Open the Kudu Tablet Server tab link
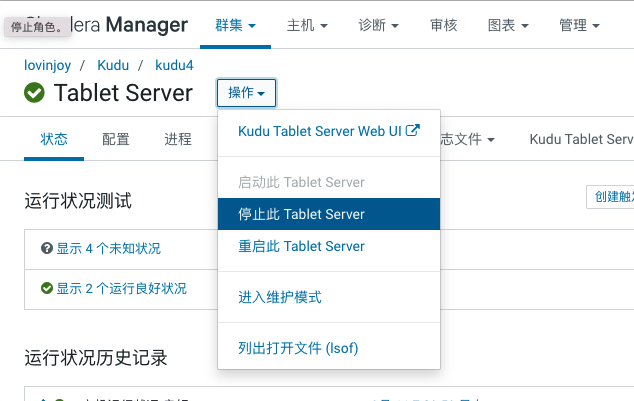 (581, 139)
